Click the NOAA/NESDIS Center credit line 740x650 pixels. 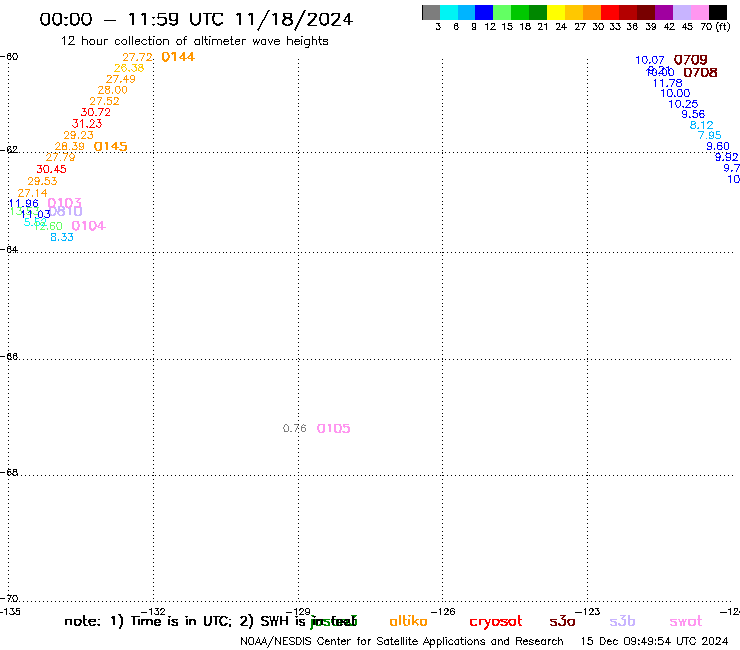402,641
